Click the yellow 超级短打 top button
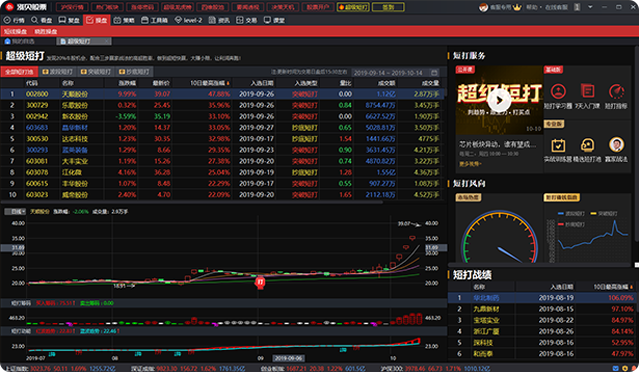Screen dimensions: 639x372 click(x=353, y=7)
